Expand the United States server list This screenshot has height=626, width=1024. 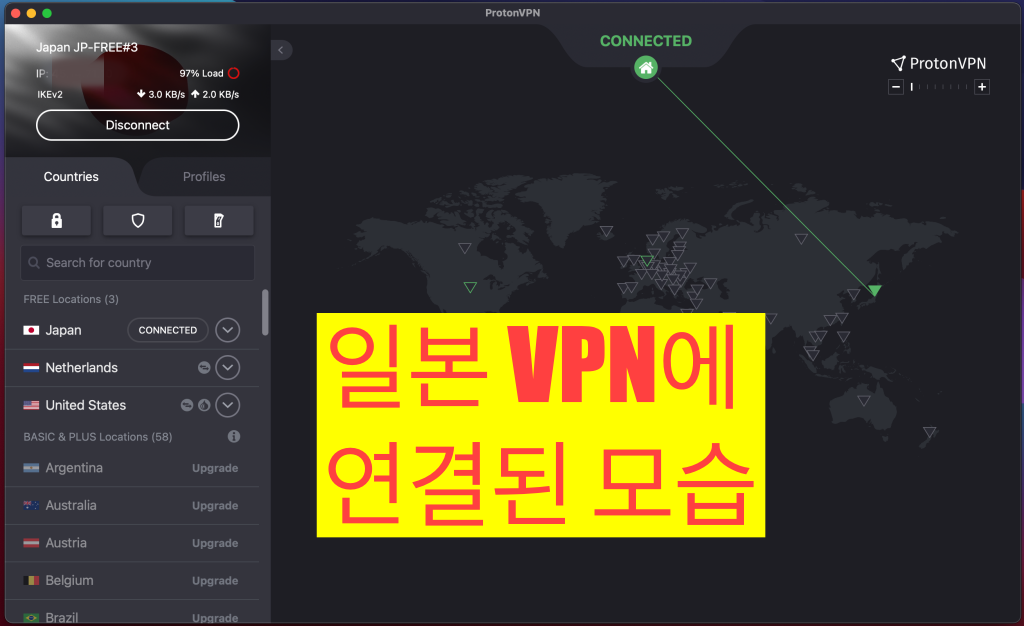[227, 405]
